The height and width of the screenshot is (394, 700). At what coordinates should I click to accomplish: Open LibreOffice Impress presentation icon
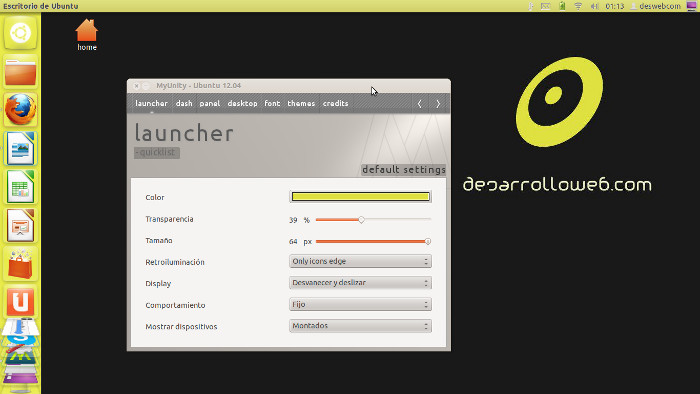pos(21,225)
